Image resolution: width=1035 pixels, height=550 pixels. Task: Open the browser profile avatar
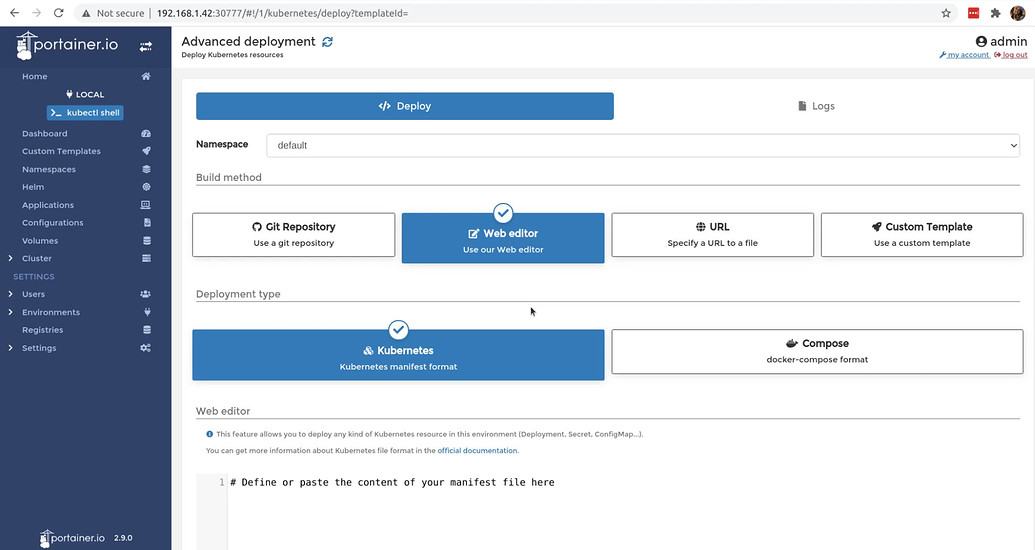tap(1018, 13)
